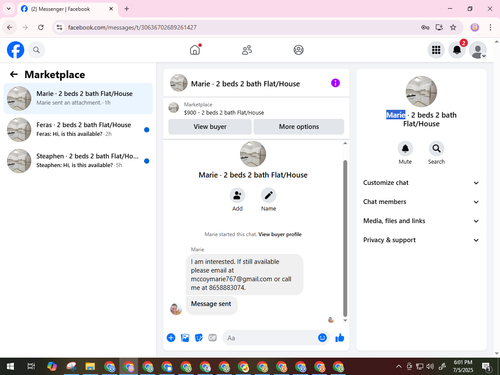This screenshot has height=375, width=500.
Task: Expand the Privacy & support section
Action: [421, 240]
